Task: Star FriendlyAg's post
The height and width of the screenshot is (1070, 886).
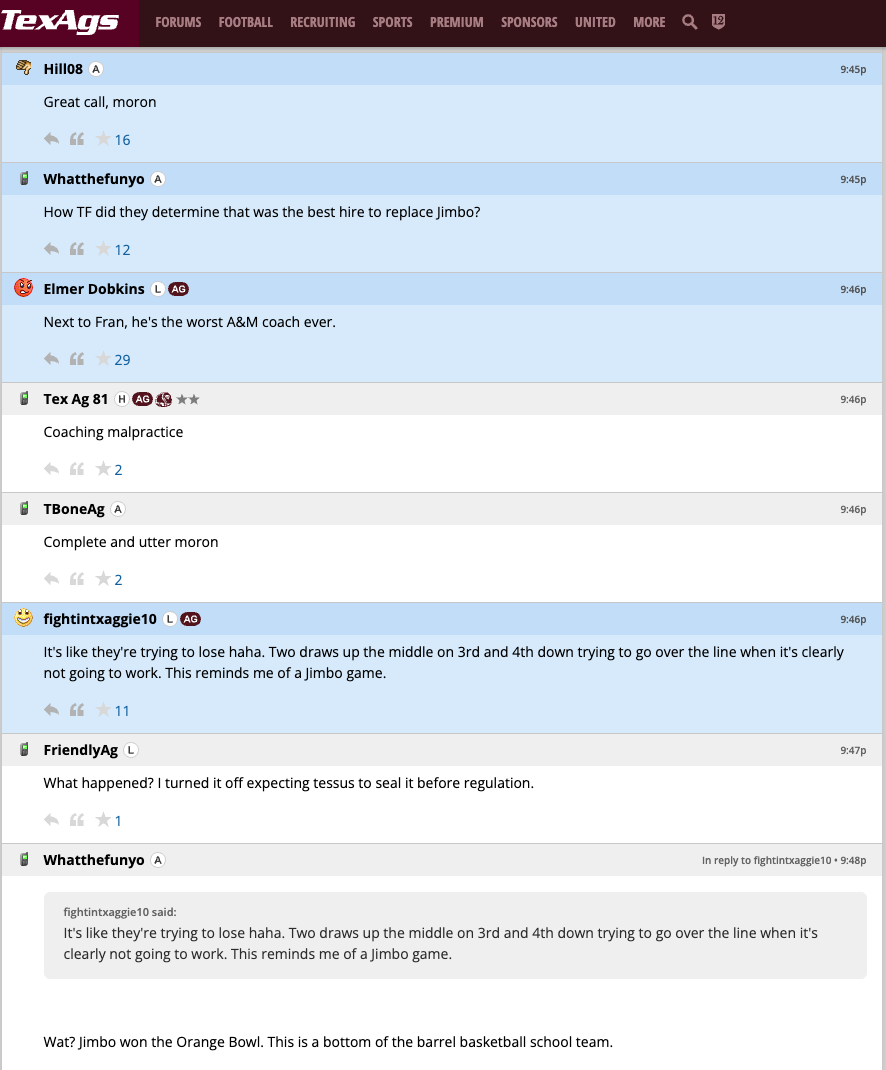Action: click(x=103, y=820)
